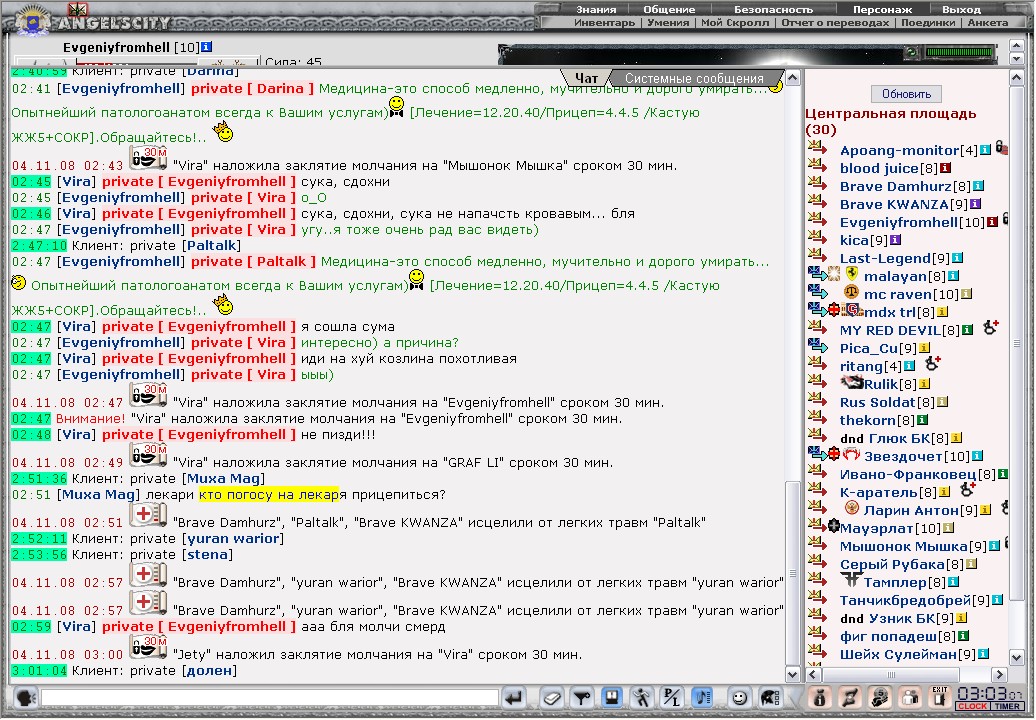1036x720 pixels.
Task: Open the smileys face icon
Action: (740, 698)
